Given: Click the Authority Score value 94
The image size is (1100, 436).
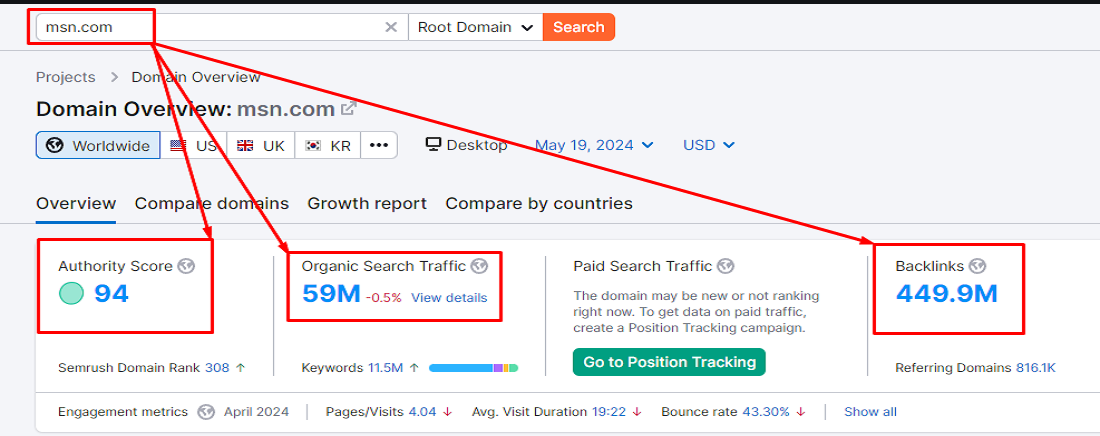Looking at the screenshot, I should (112, 293).
